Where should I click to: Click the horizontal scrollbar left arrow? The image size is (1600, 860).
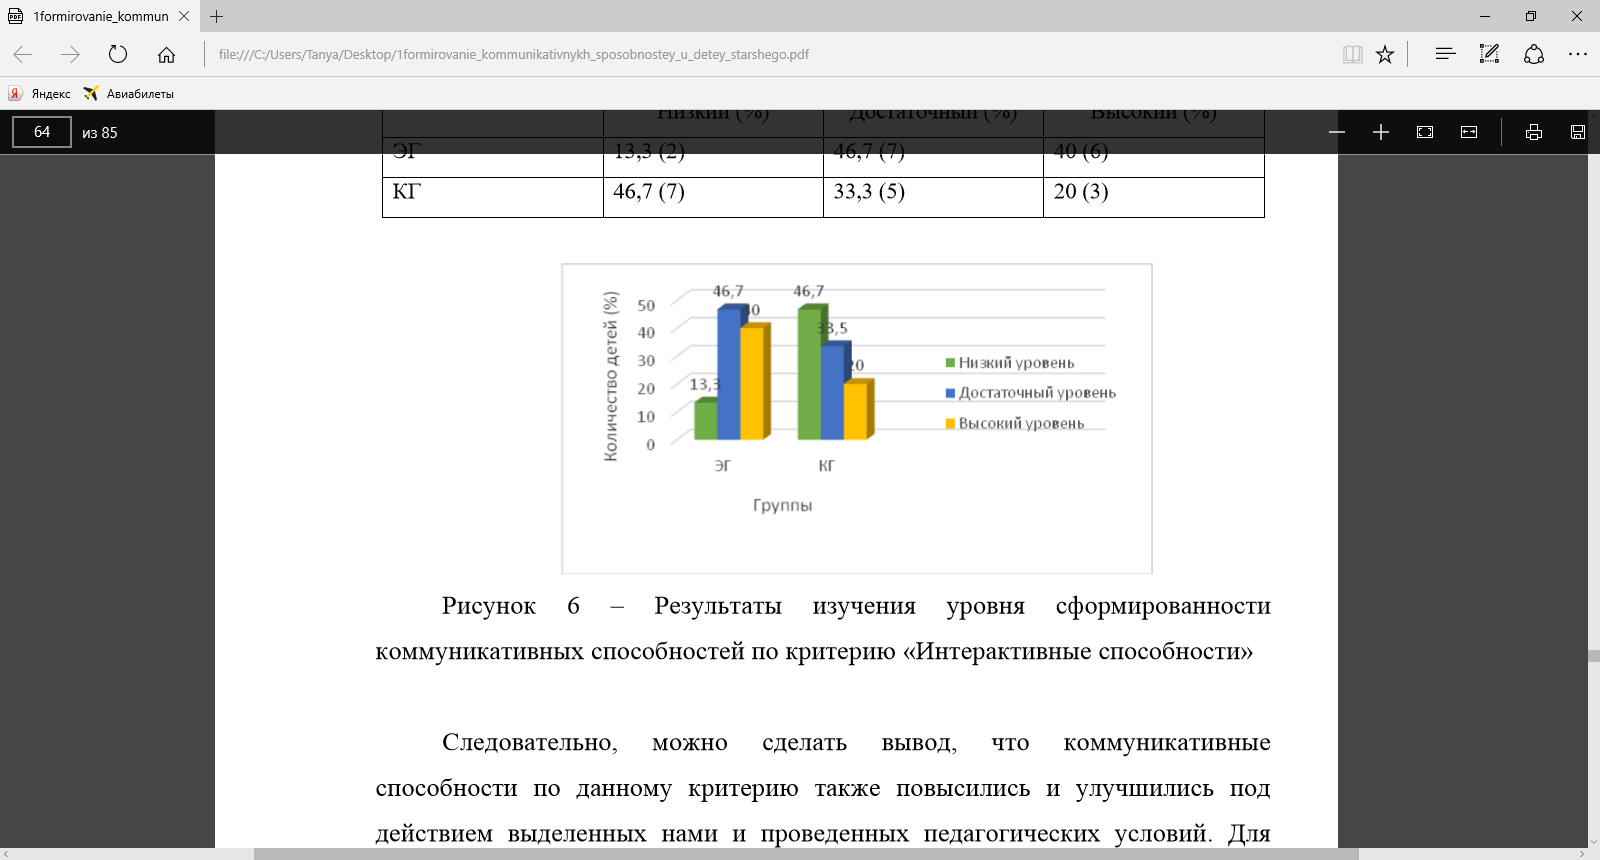(x=6, y=854)
